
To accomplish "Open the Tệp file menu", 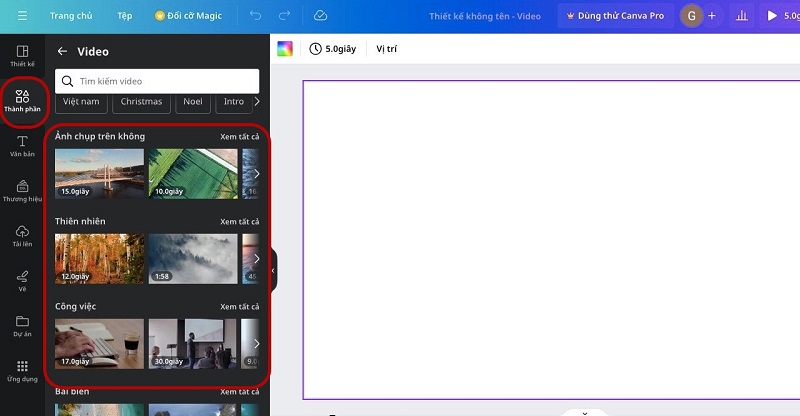I will (124, 16).
